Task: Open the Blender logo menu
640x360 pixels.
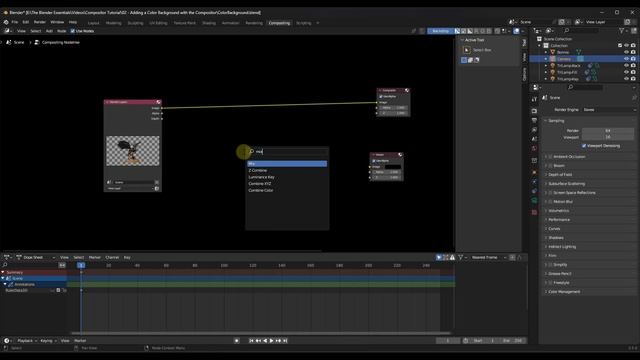Action: pos(6,22)
